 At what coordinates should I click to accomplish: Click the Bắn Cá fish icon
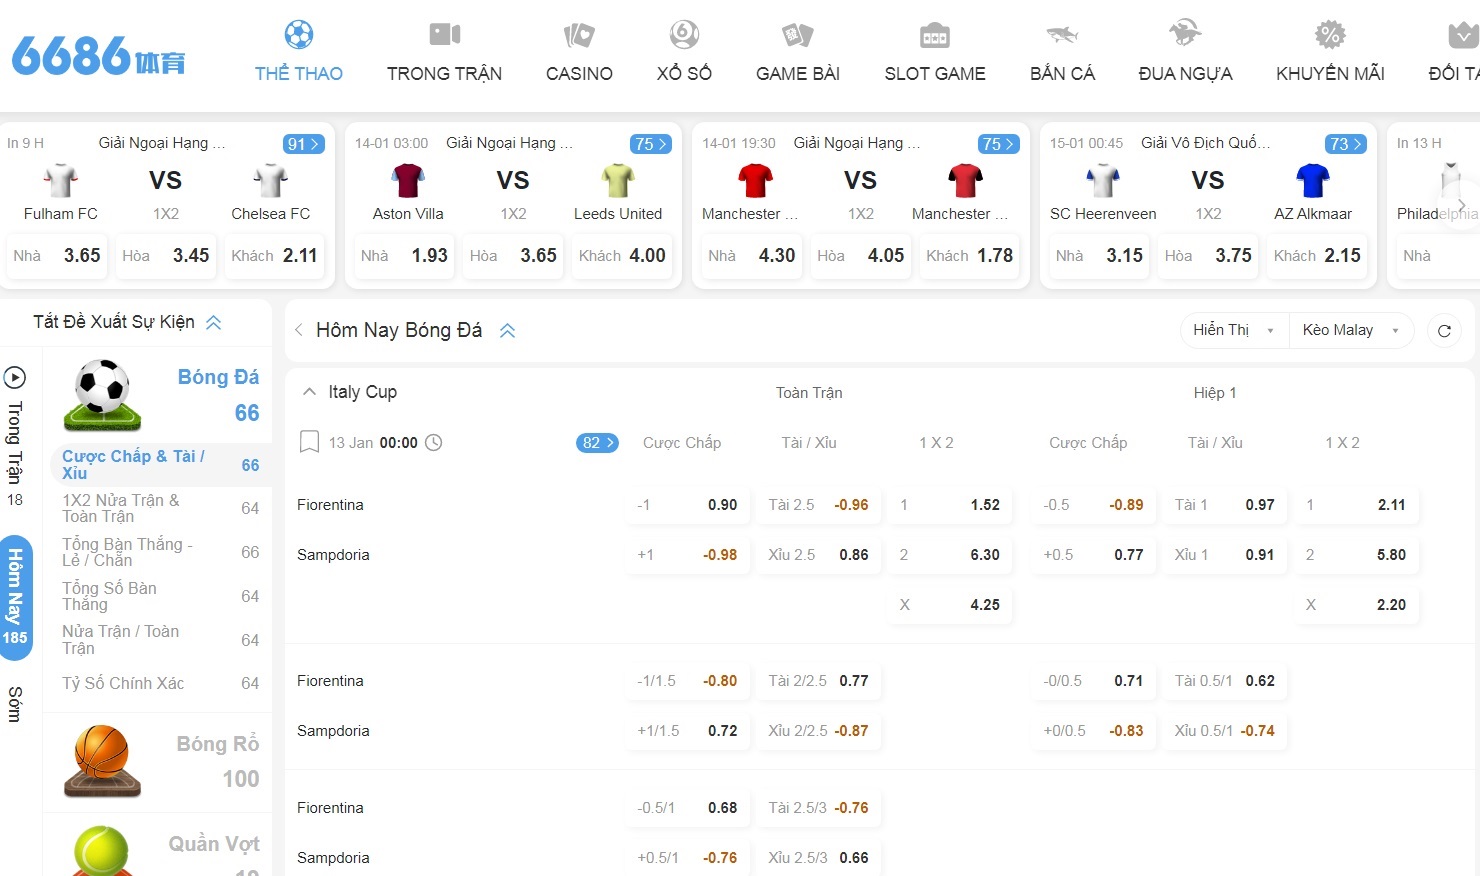tap(1062, 35)
